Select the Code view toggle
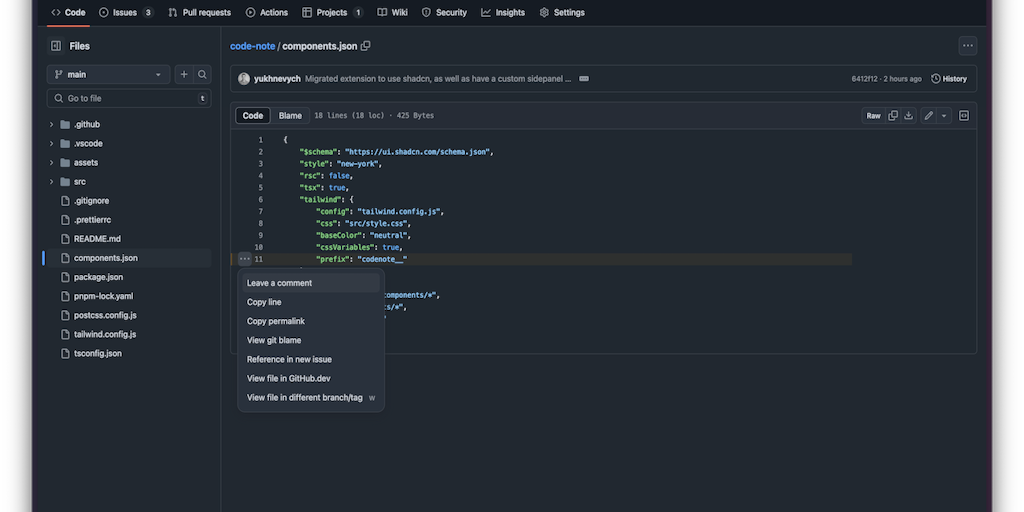The height and width of the screenshot is (512, 1024). 253,116
